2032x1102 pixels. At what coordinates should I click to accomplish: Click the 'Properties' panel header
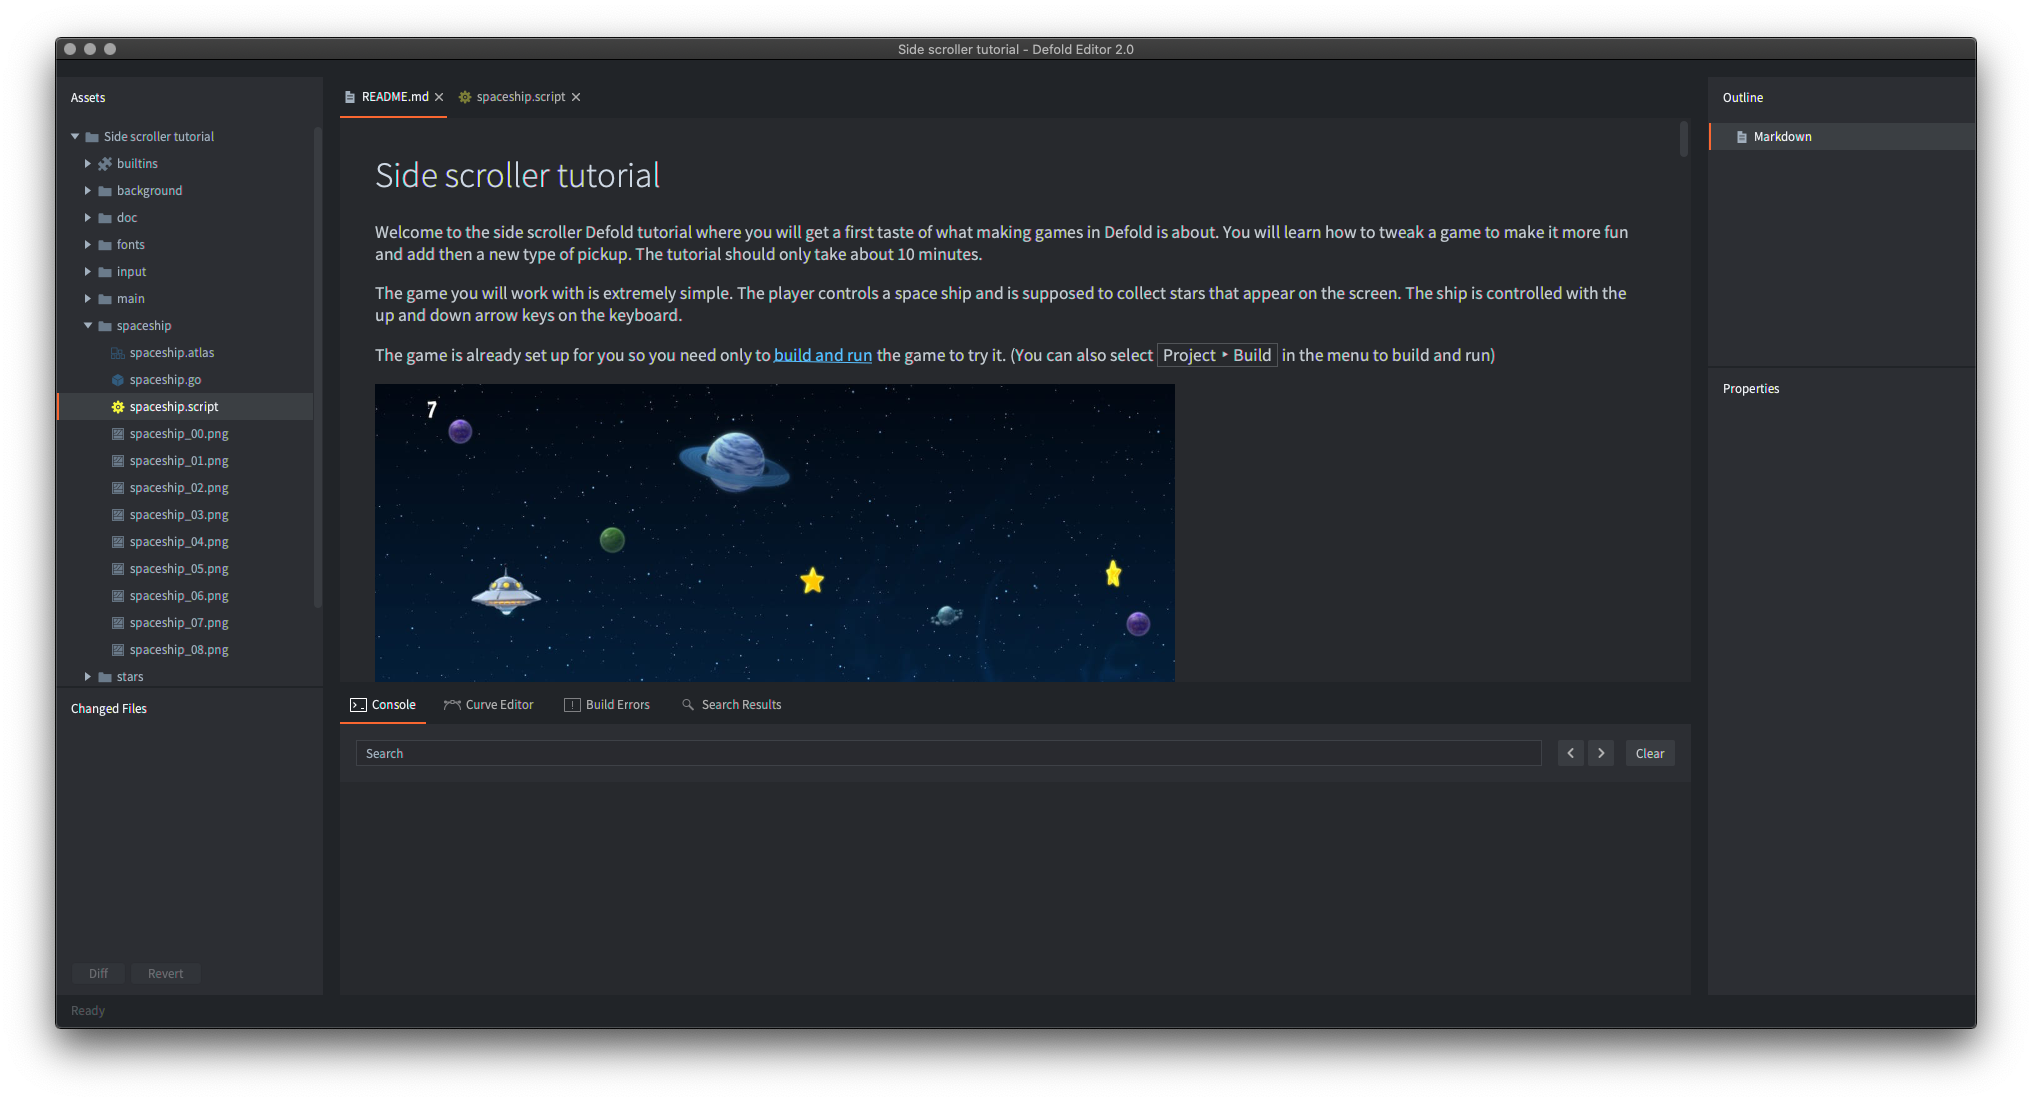[x=1751, y=389]
